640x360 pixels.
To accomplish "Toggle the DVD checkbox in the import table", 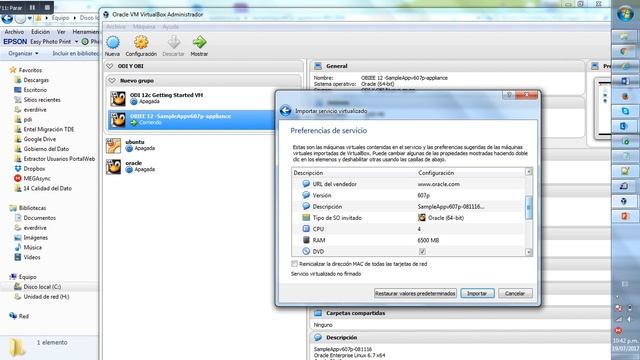I will (422, 251).
